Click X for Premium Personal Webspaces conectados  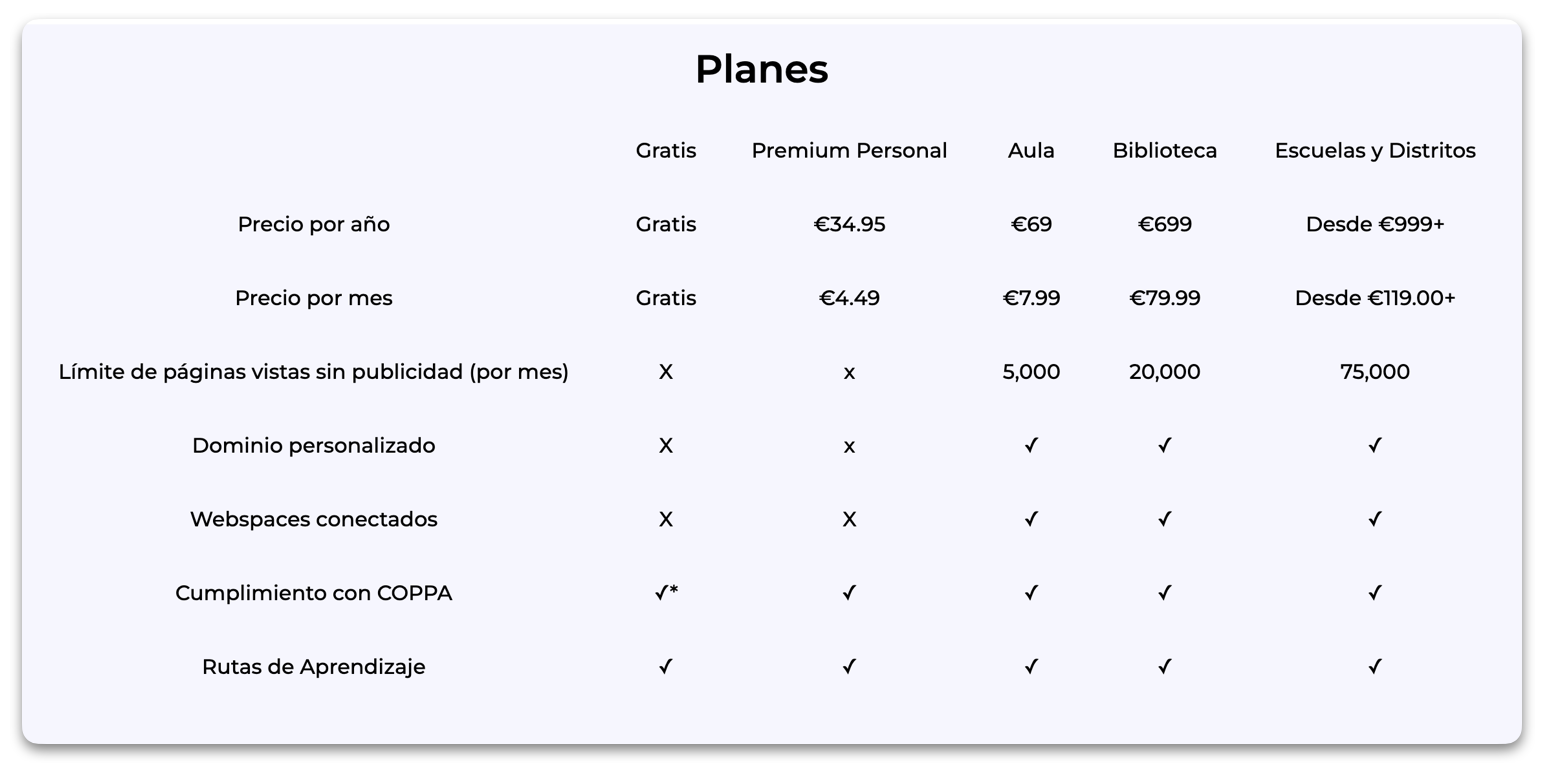tap(849, 519)
